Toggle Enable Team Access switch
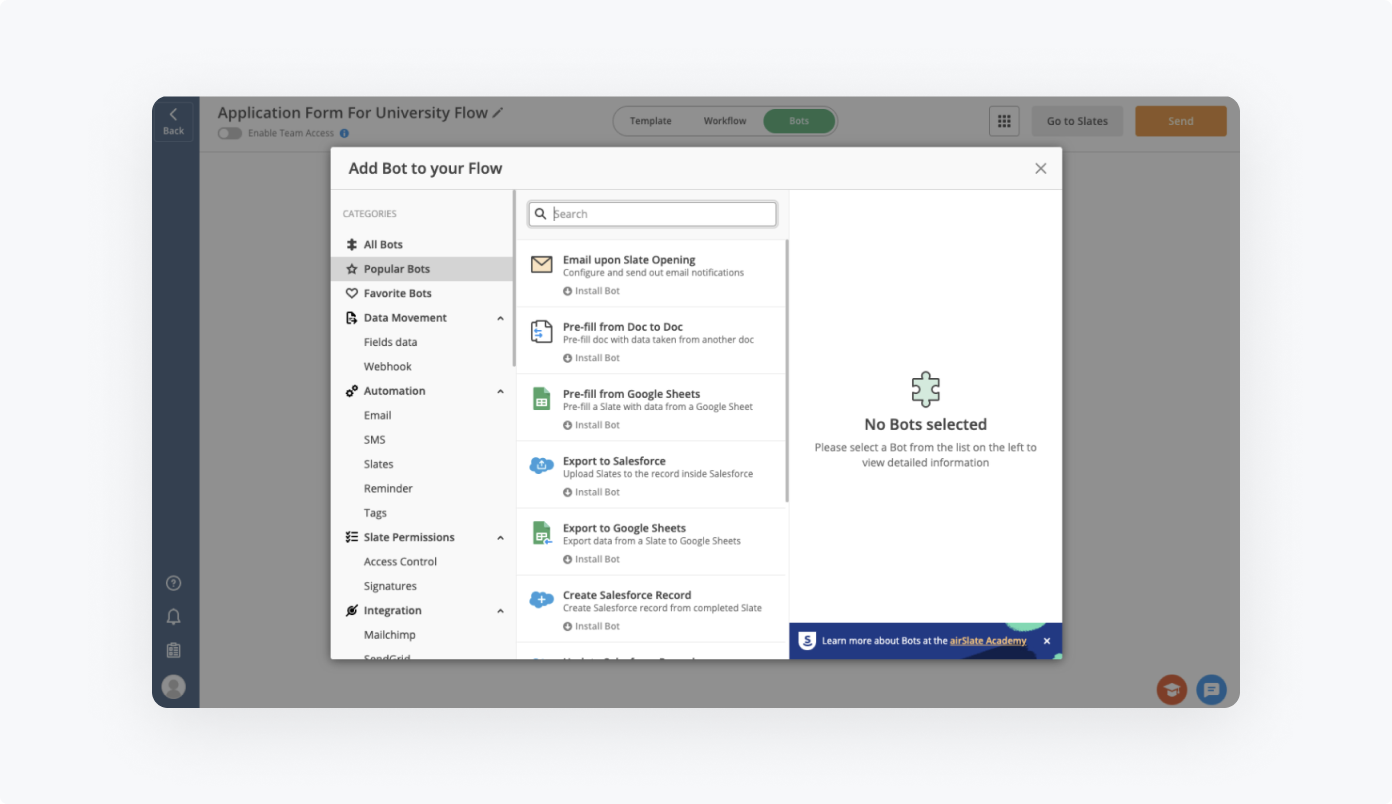The width and height of the screenshot is (1392, 804). tap(230, 133)
